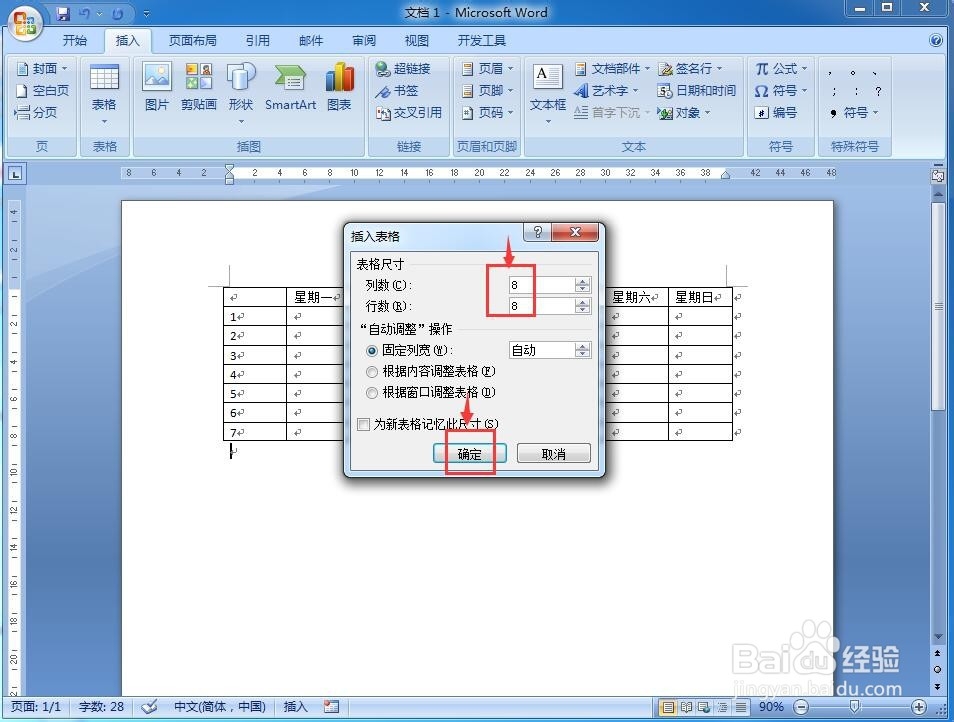The image size is (954, 722).
Task: Switch to the 页面布局 ribbon tab
Action: pyautogui.click(x=192, y=40)
